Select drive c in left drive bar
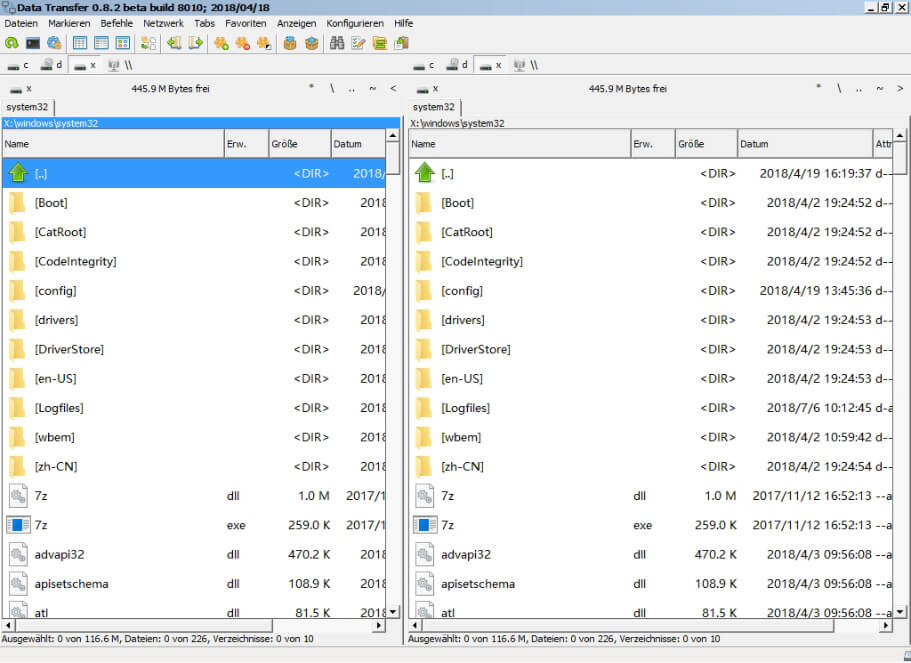The width and height of the screenshot is (911, 663). [18, 65]
